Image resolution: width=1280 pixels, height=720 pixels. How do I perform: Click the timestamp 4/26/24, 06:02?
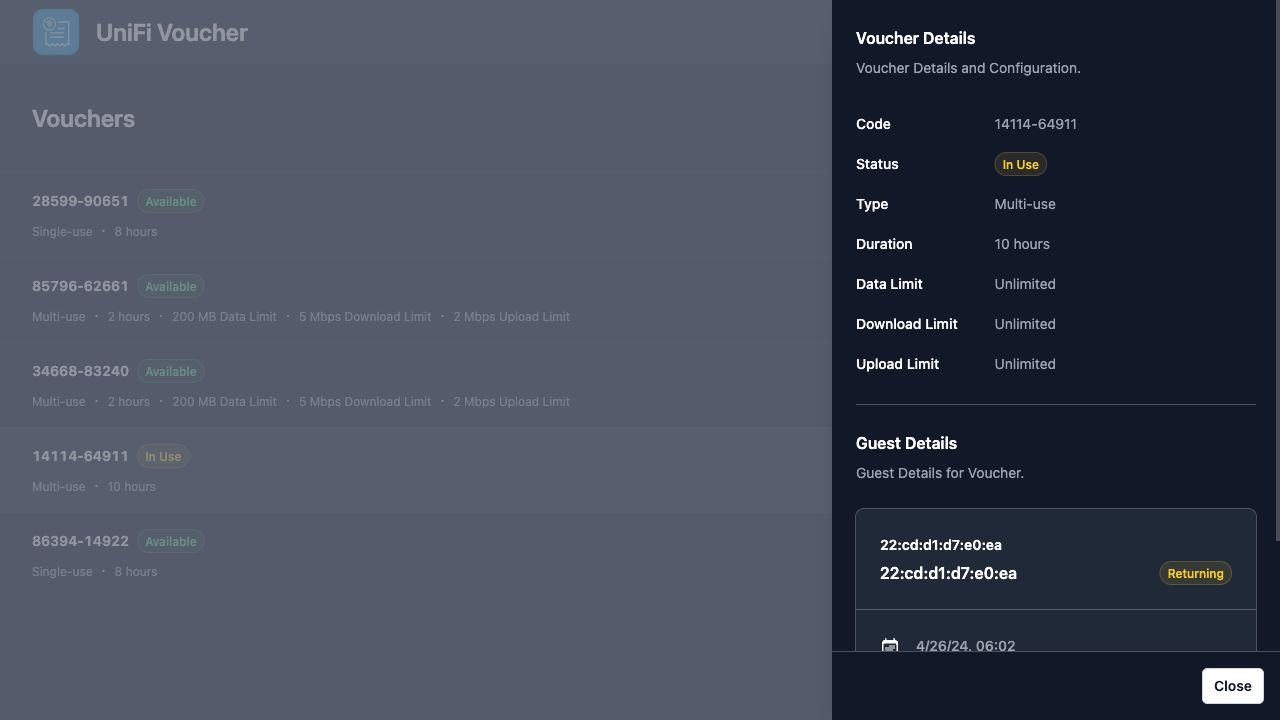(965, 646)
